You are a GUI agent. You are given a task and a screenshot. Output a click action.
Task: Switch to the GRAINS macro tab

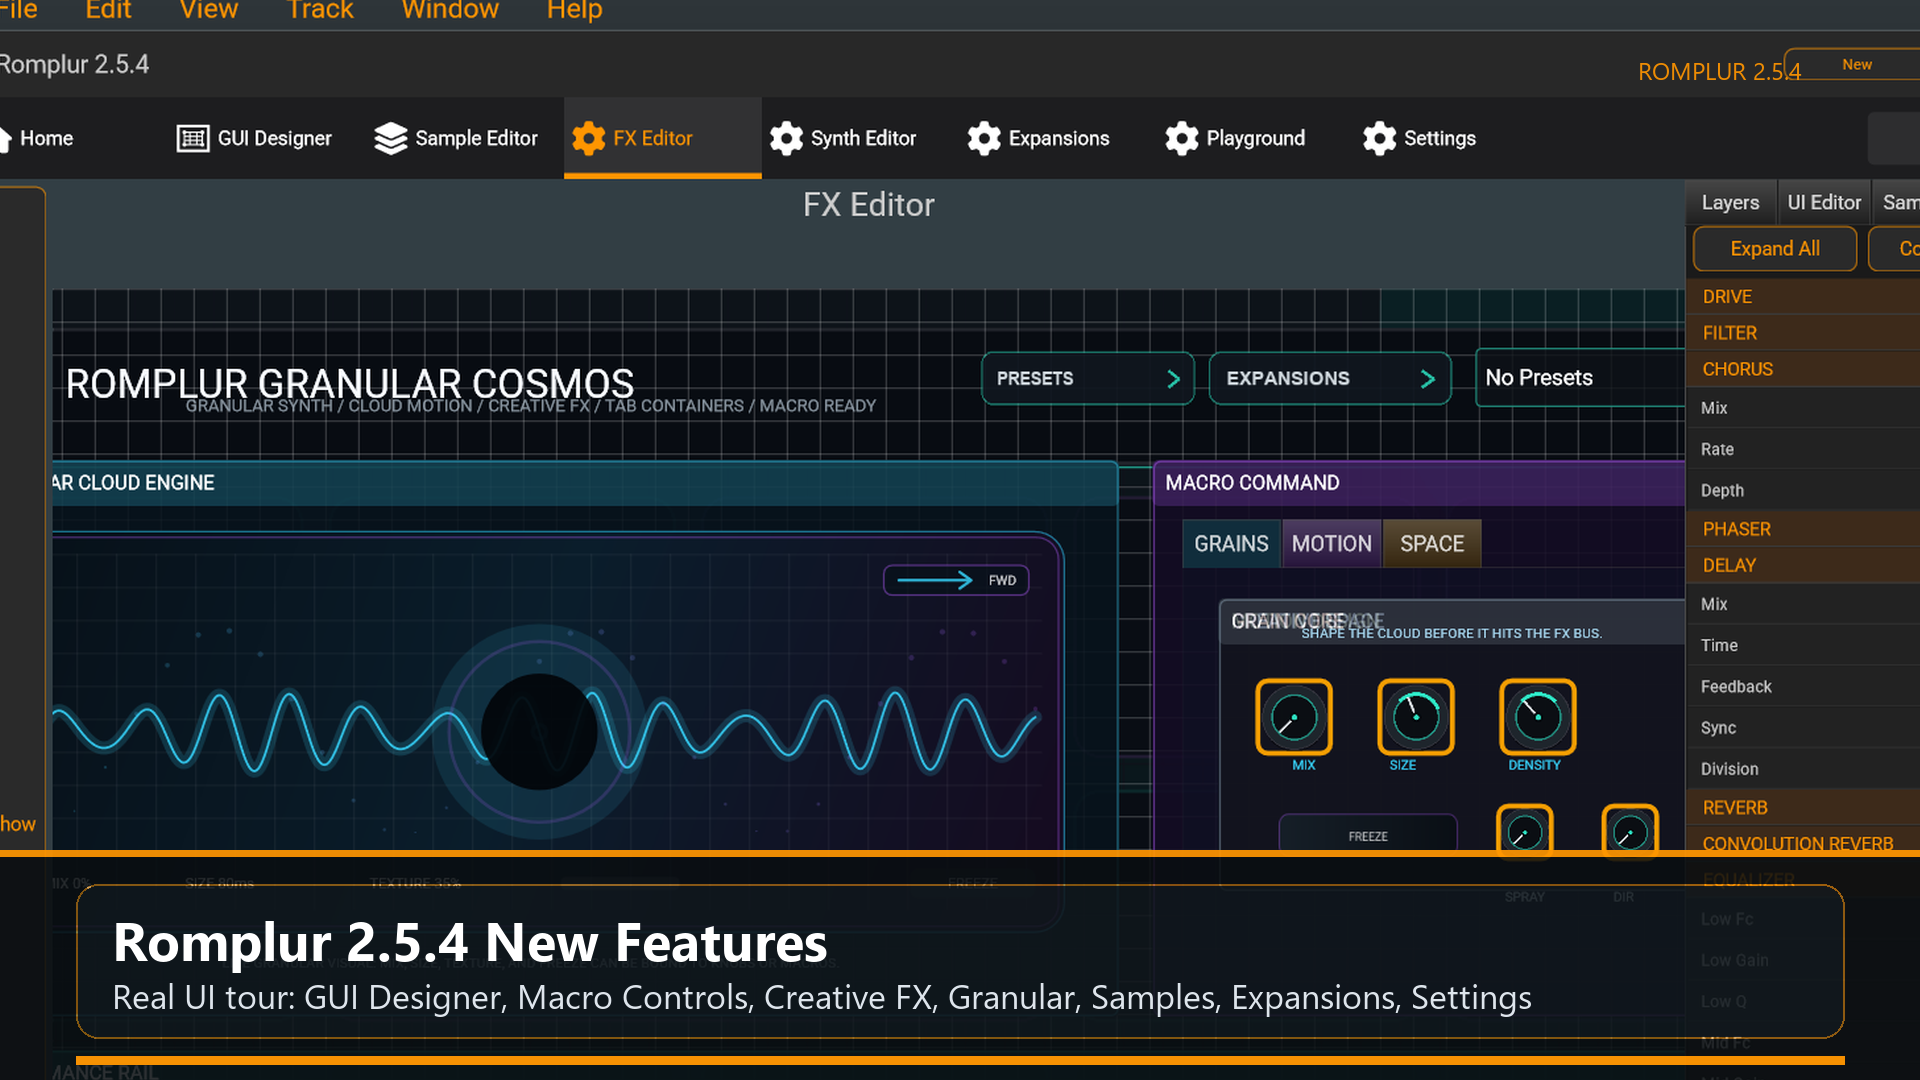click(x=1231, y=543)
